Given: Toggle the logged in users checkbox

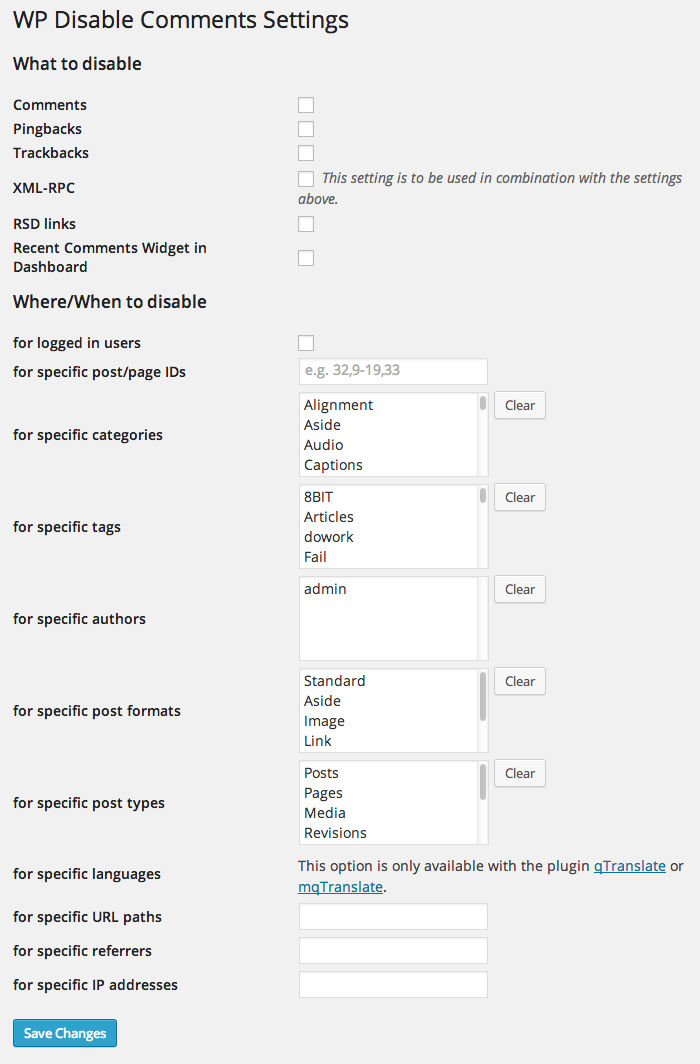Looking at the screenshot, I should tap(306, 343).
